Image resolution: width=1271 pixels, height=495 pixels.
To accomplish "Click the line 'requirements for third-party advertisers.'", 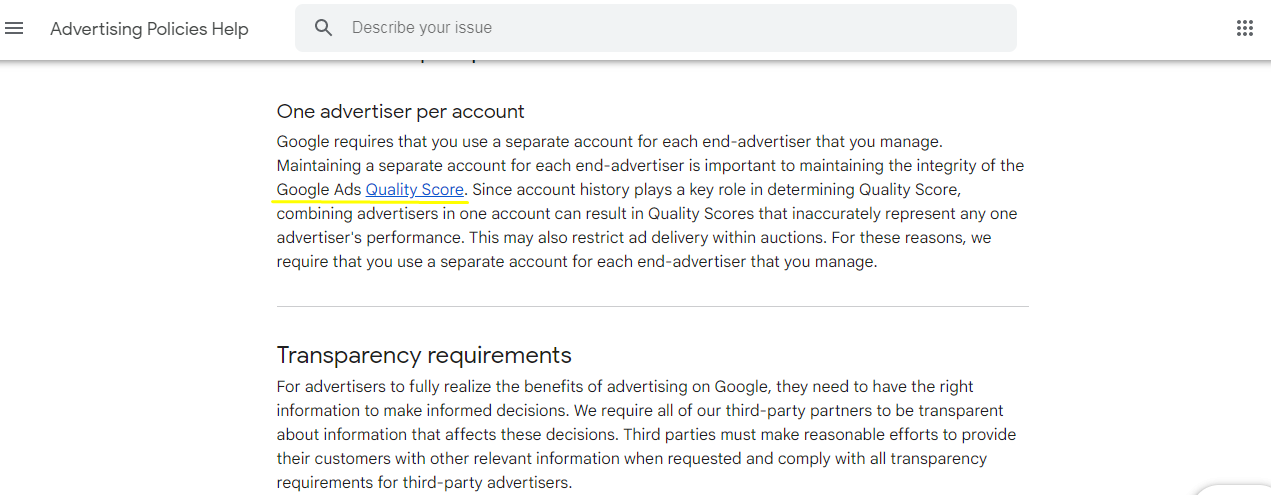I will pos(424,483).
